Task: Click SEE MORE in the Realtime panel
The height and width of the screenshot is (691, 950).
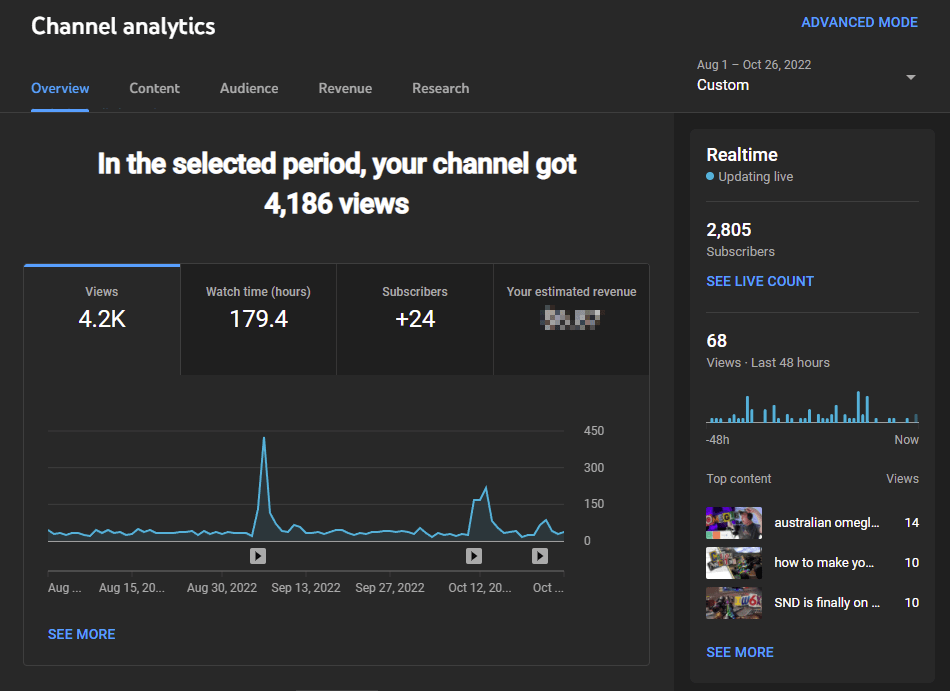Action: [x=740, y=652]
